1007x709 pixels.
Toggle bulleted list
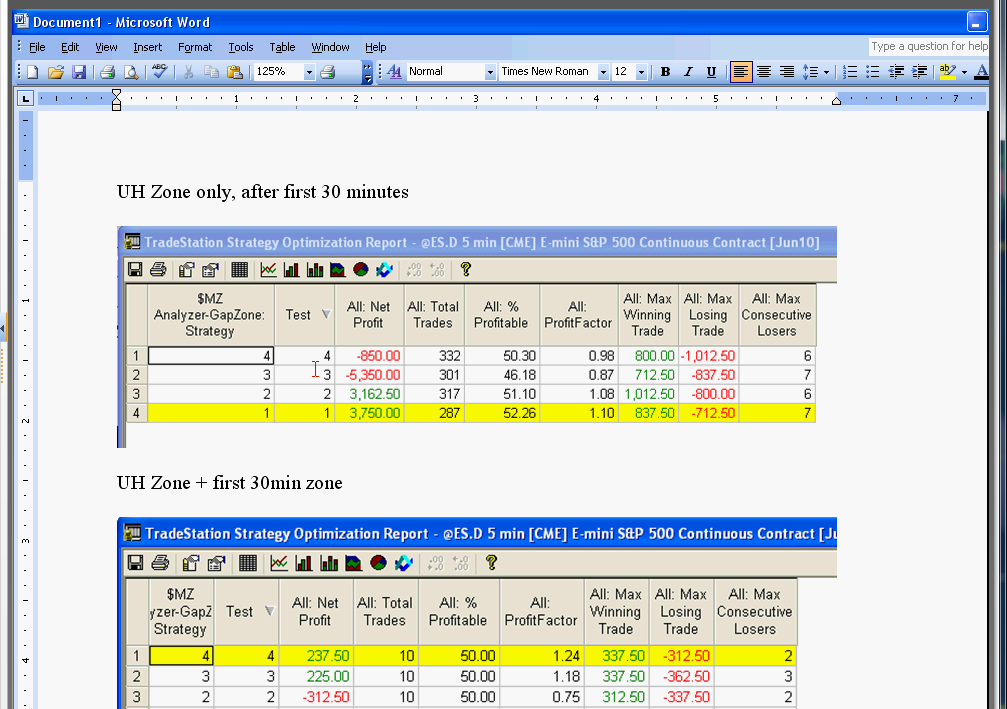(x=873, y=72)
